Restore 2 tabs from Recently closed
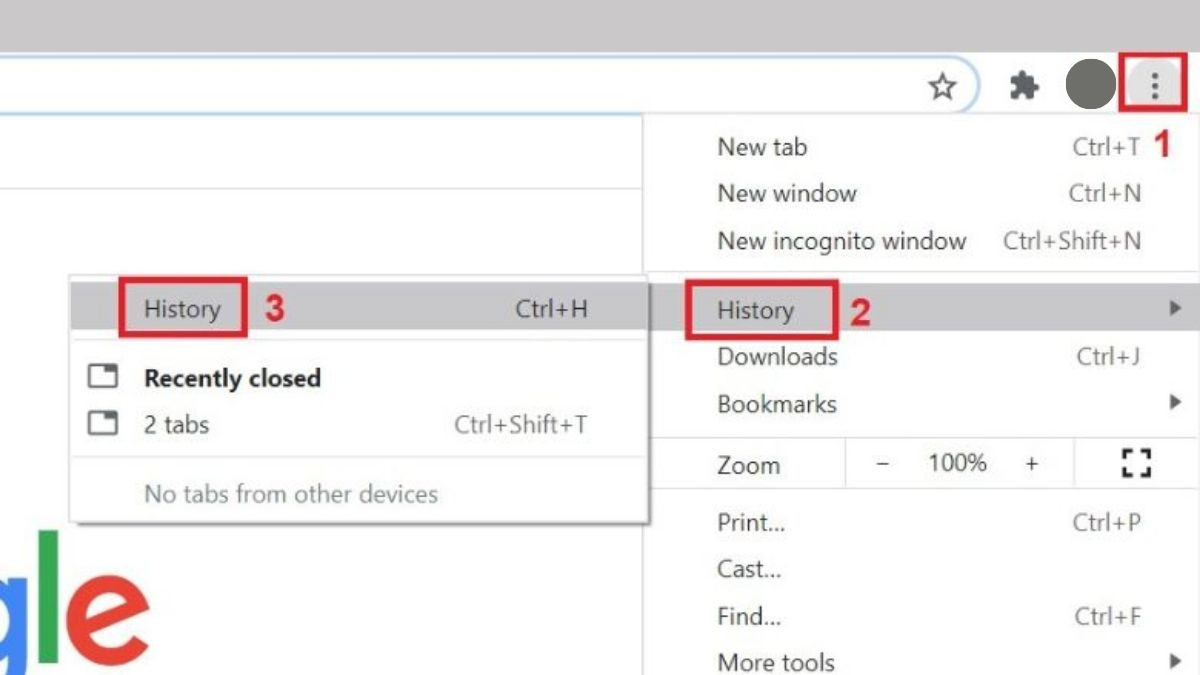 pyautogui.click(x=177, y=424)
